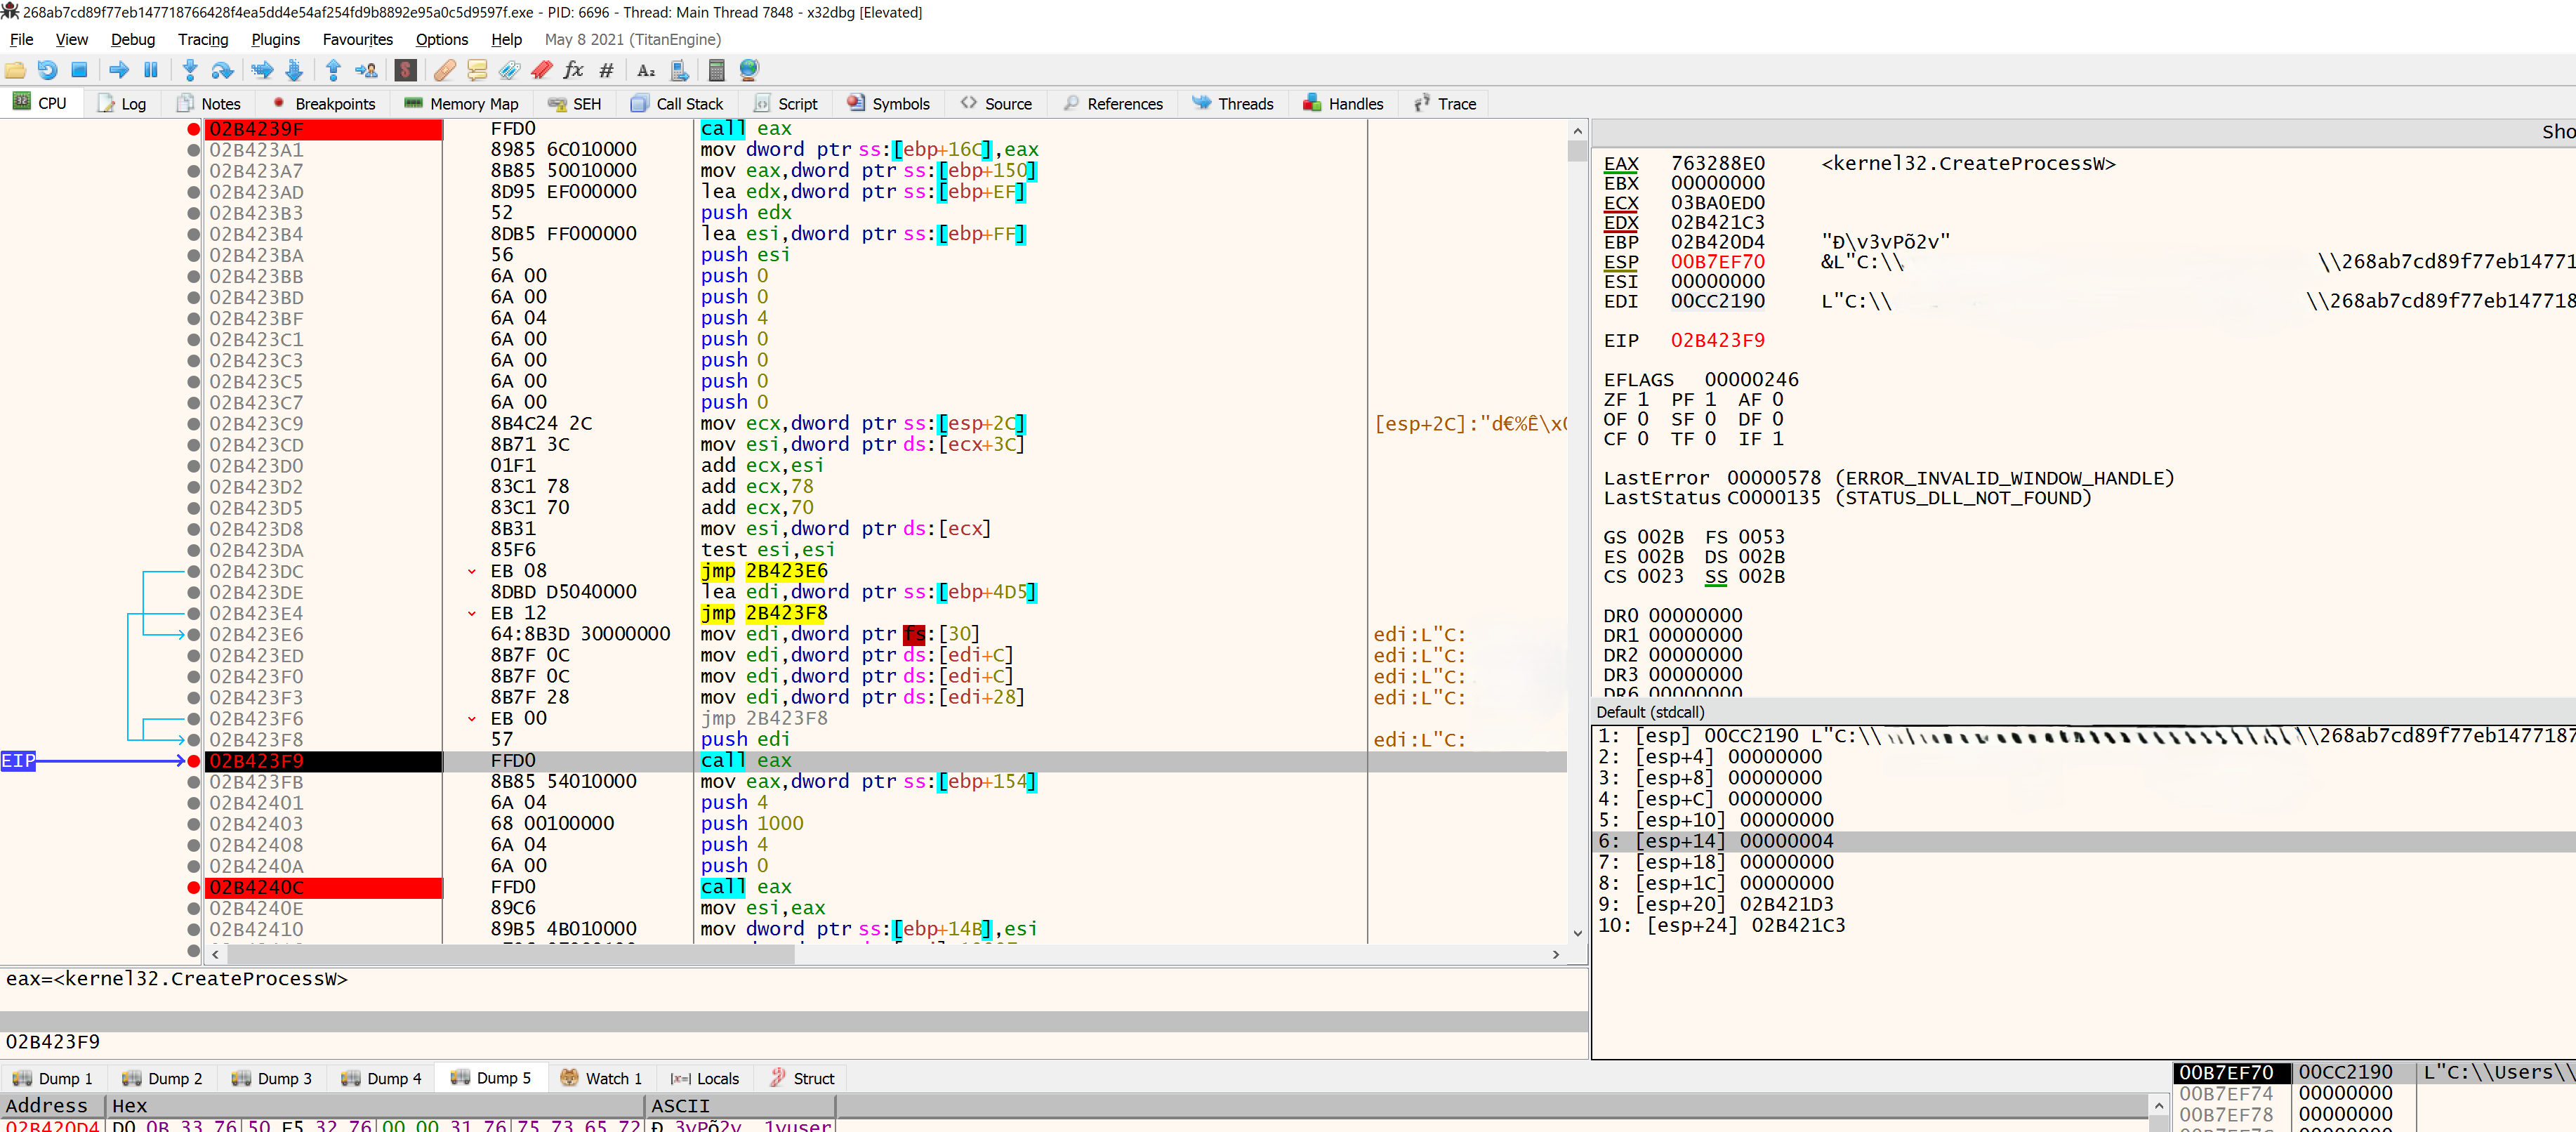Click the Step Into toolbar icon
Image resolution: width=2576 pixels, height=1132 pixels.
190,70
